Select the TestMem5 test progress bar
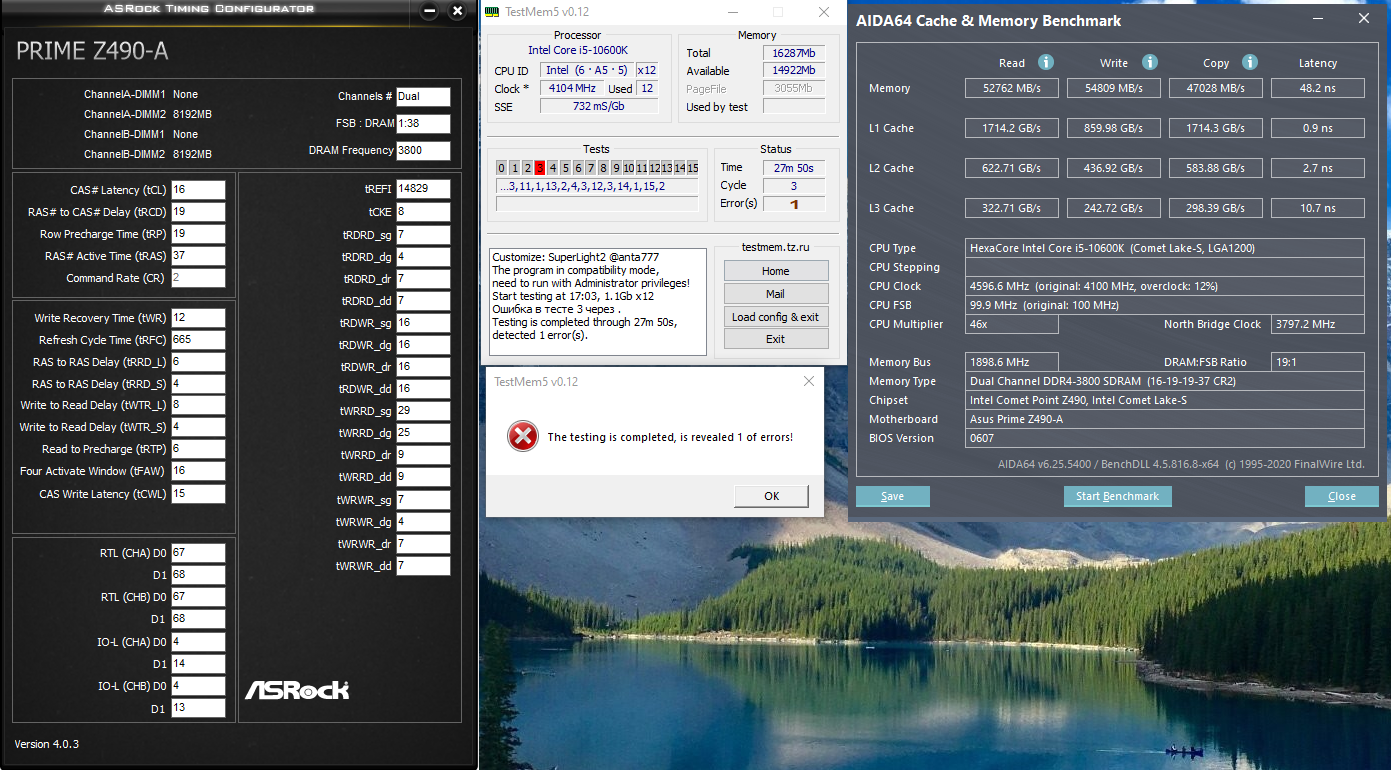This screenshot has height=770, width=1391. [597, 204]
